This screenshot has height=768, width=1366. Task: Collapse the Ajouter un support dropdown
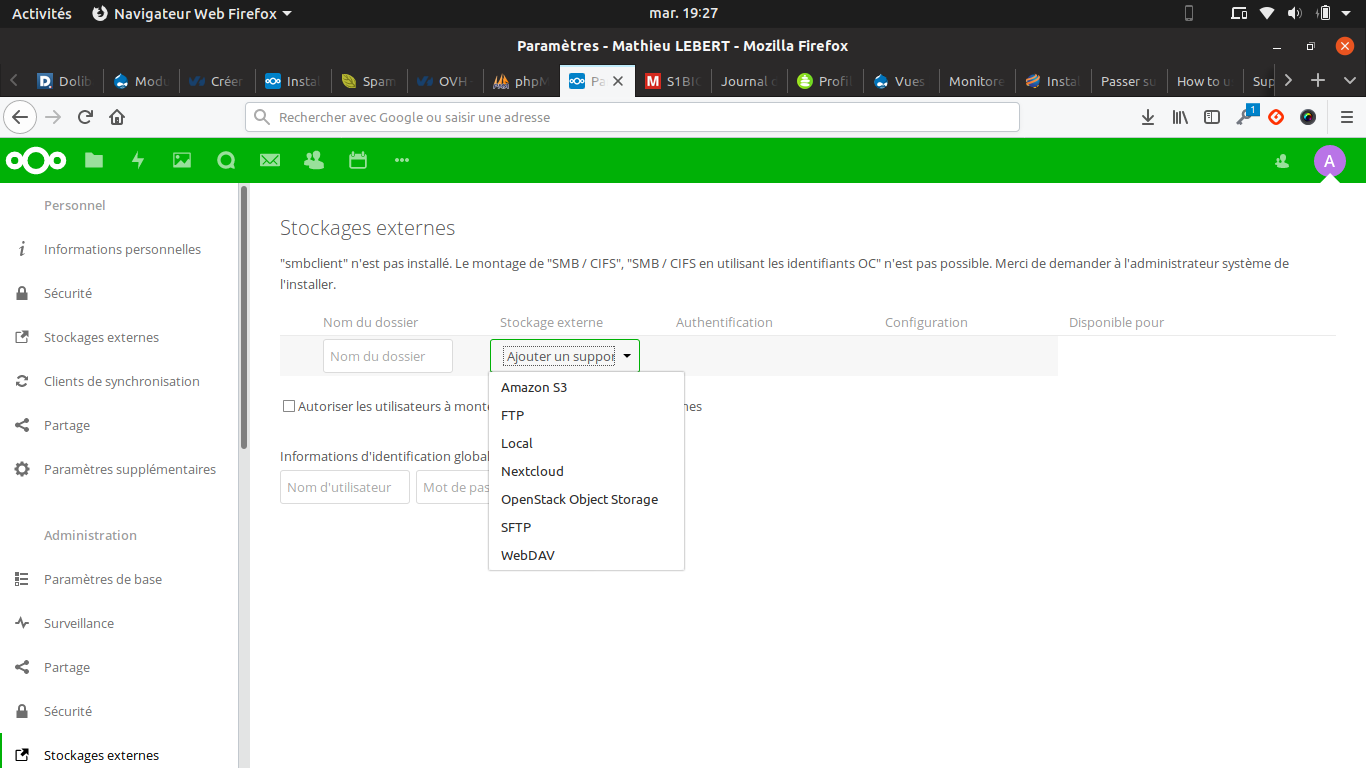565,356
